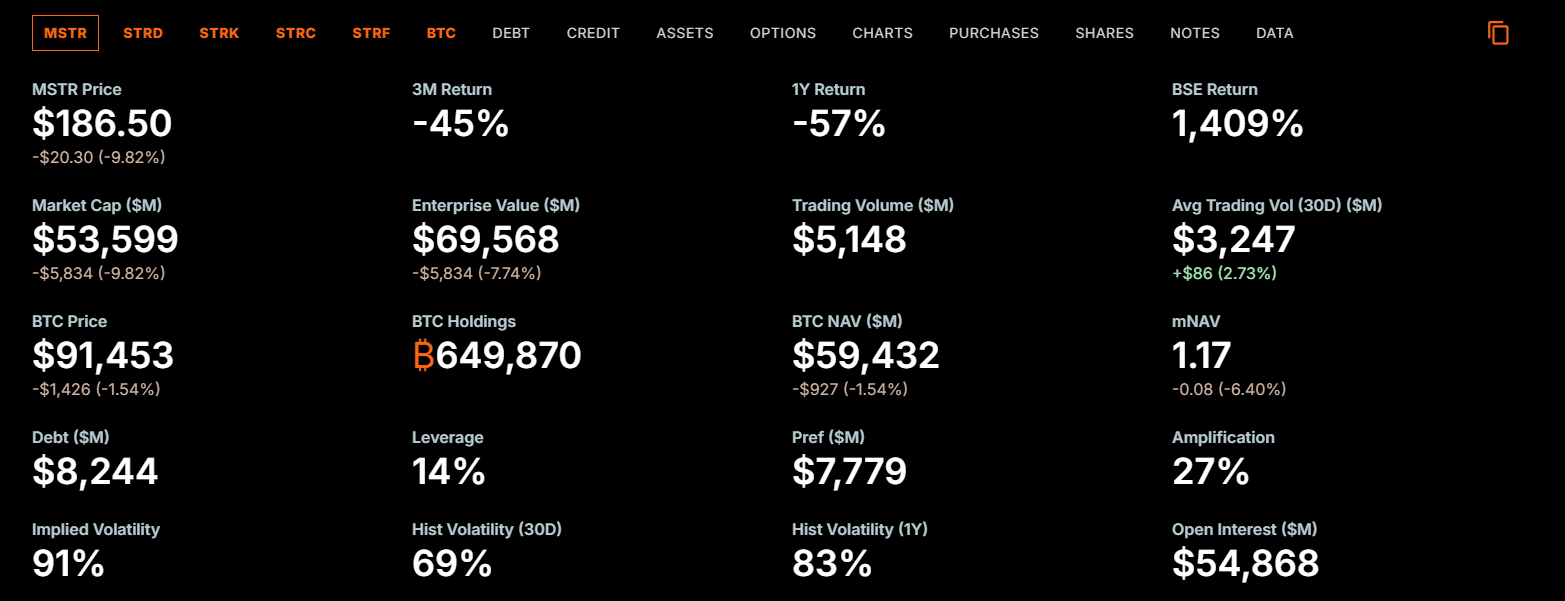Open the OPTIONS tab
Screen dimensions: 1565x601
pyautogui.click(x=783, y=33)
